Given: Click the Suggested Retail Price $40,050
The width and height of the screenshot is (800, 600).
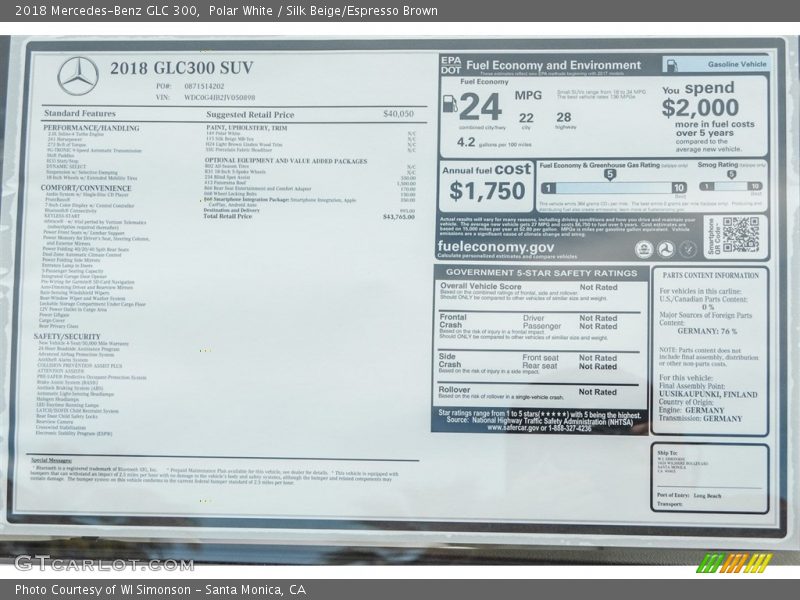Looking at the screenshot, I should pyautogui.click(x=398, y=114).
